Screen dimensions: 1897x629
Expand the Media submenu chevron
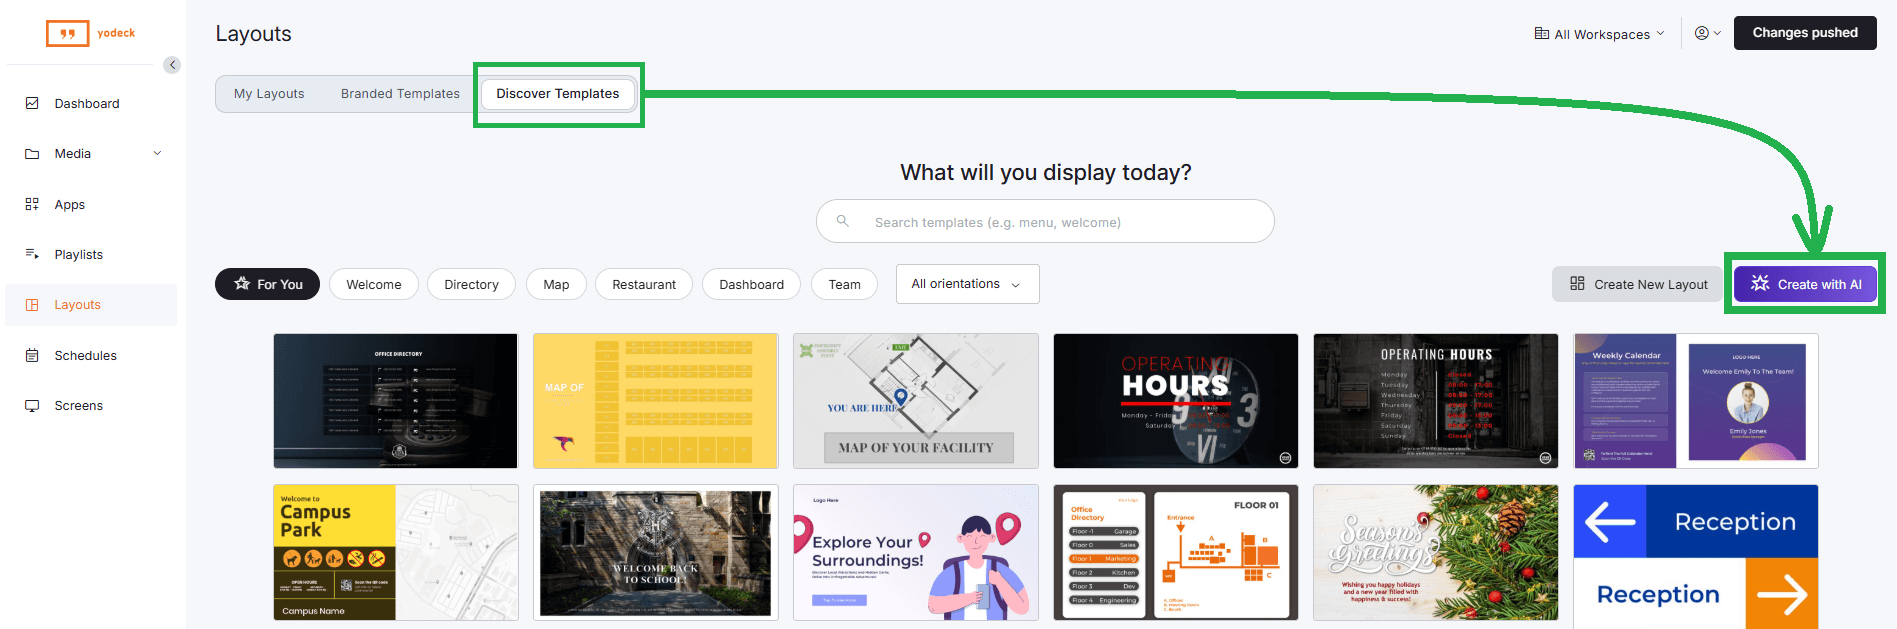157,153
